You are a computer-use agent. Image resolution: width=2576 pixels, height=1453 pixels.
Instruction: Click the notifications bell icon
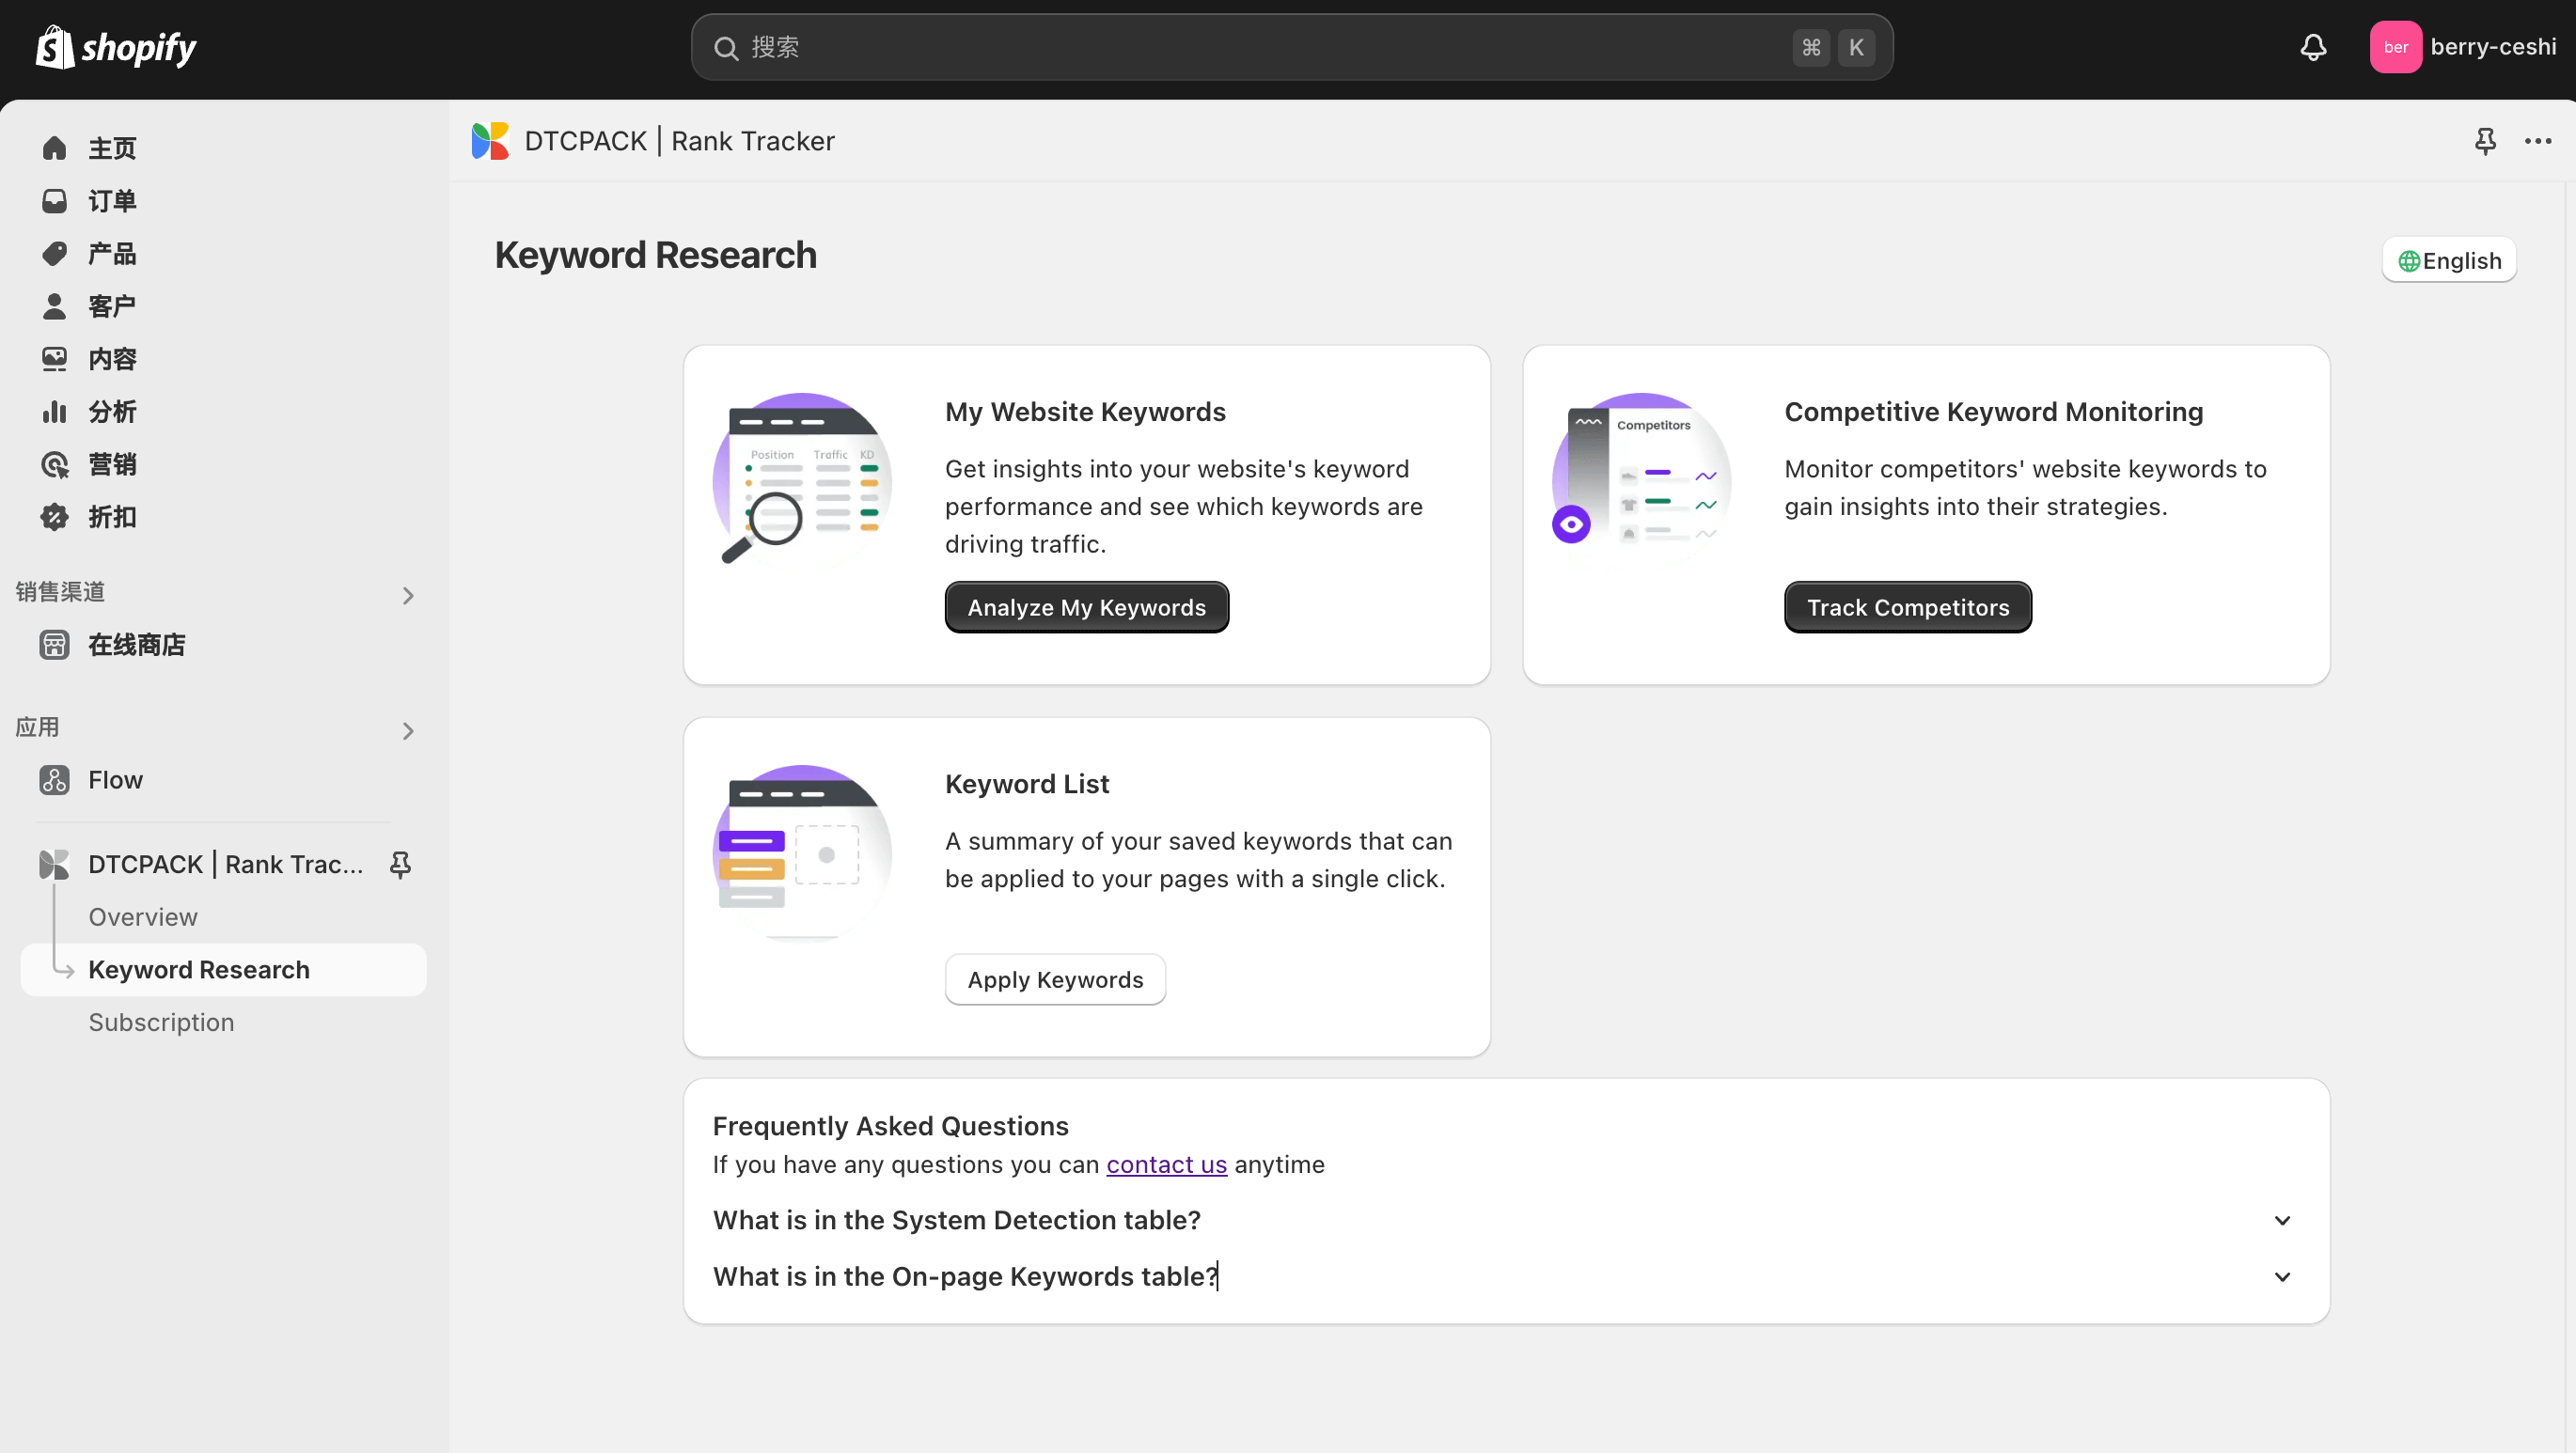click(2313, 47)
